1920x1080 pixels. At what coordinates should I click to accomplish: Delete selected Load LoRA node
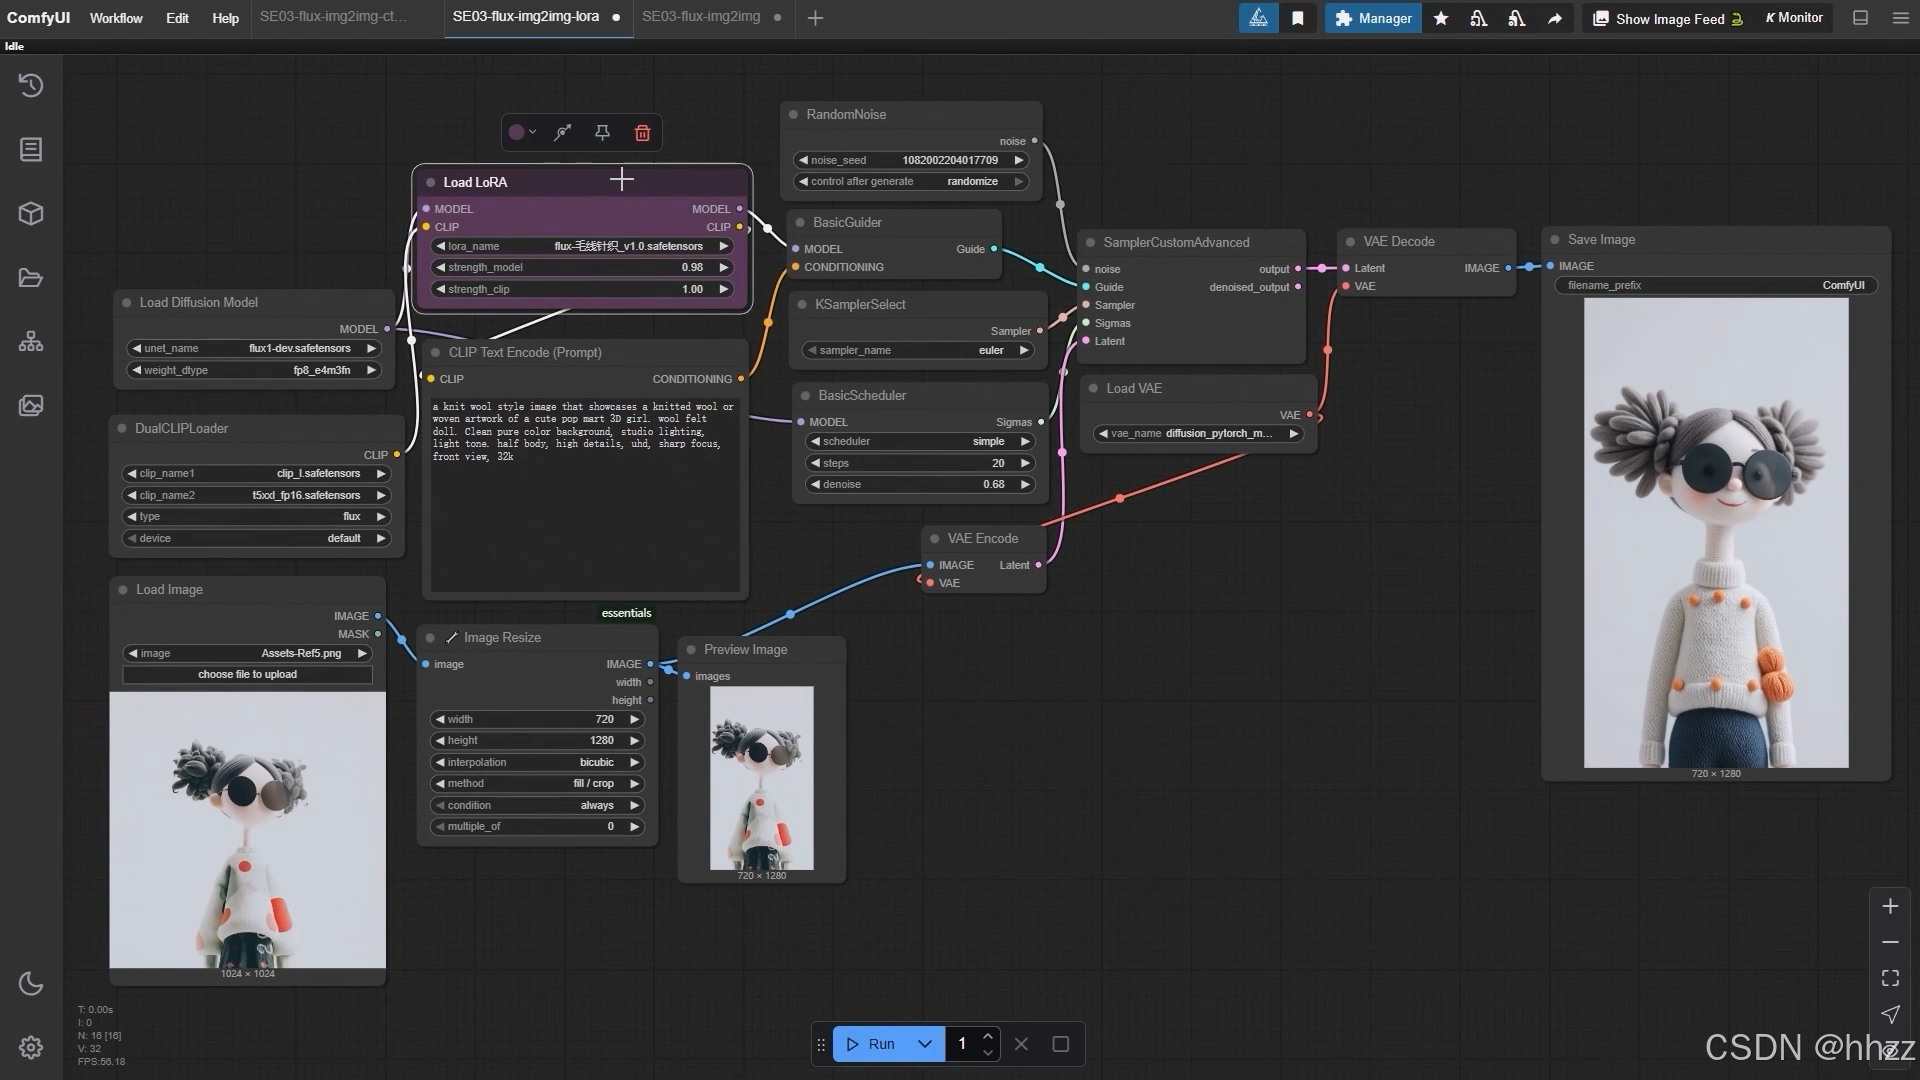coord(643,133)
